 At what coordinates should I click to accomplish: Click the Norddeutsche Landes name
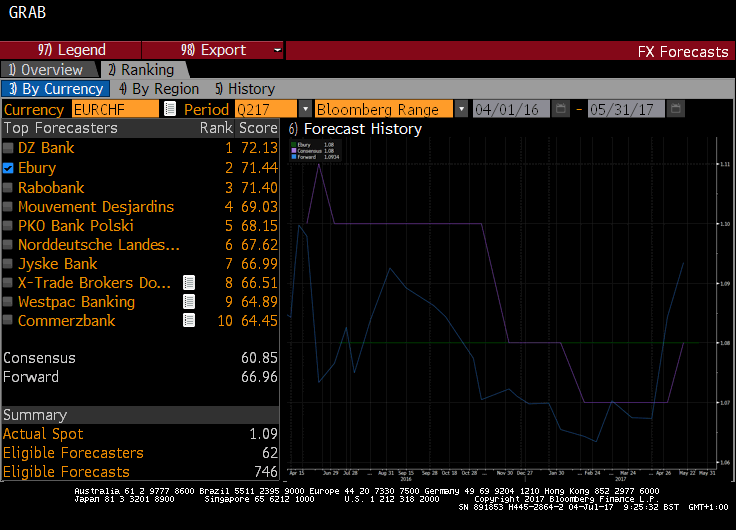(99, 245)
